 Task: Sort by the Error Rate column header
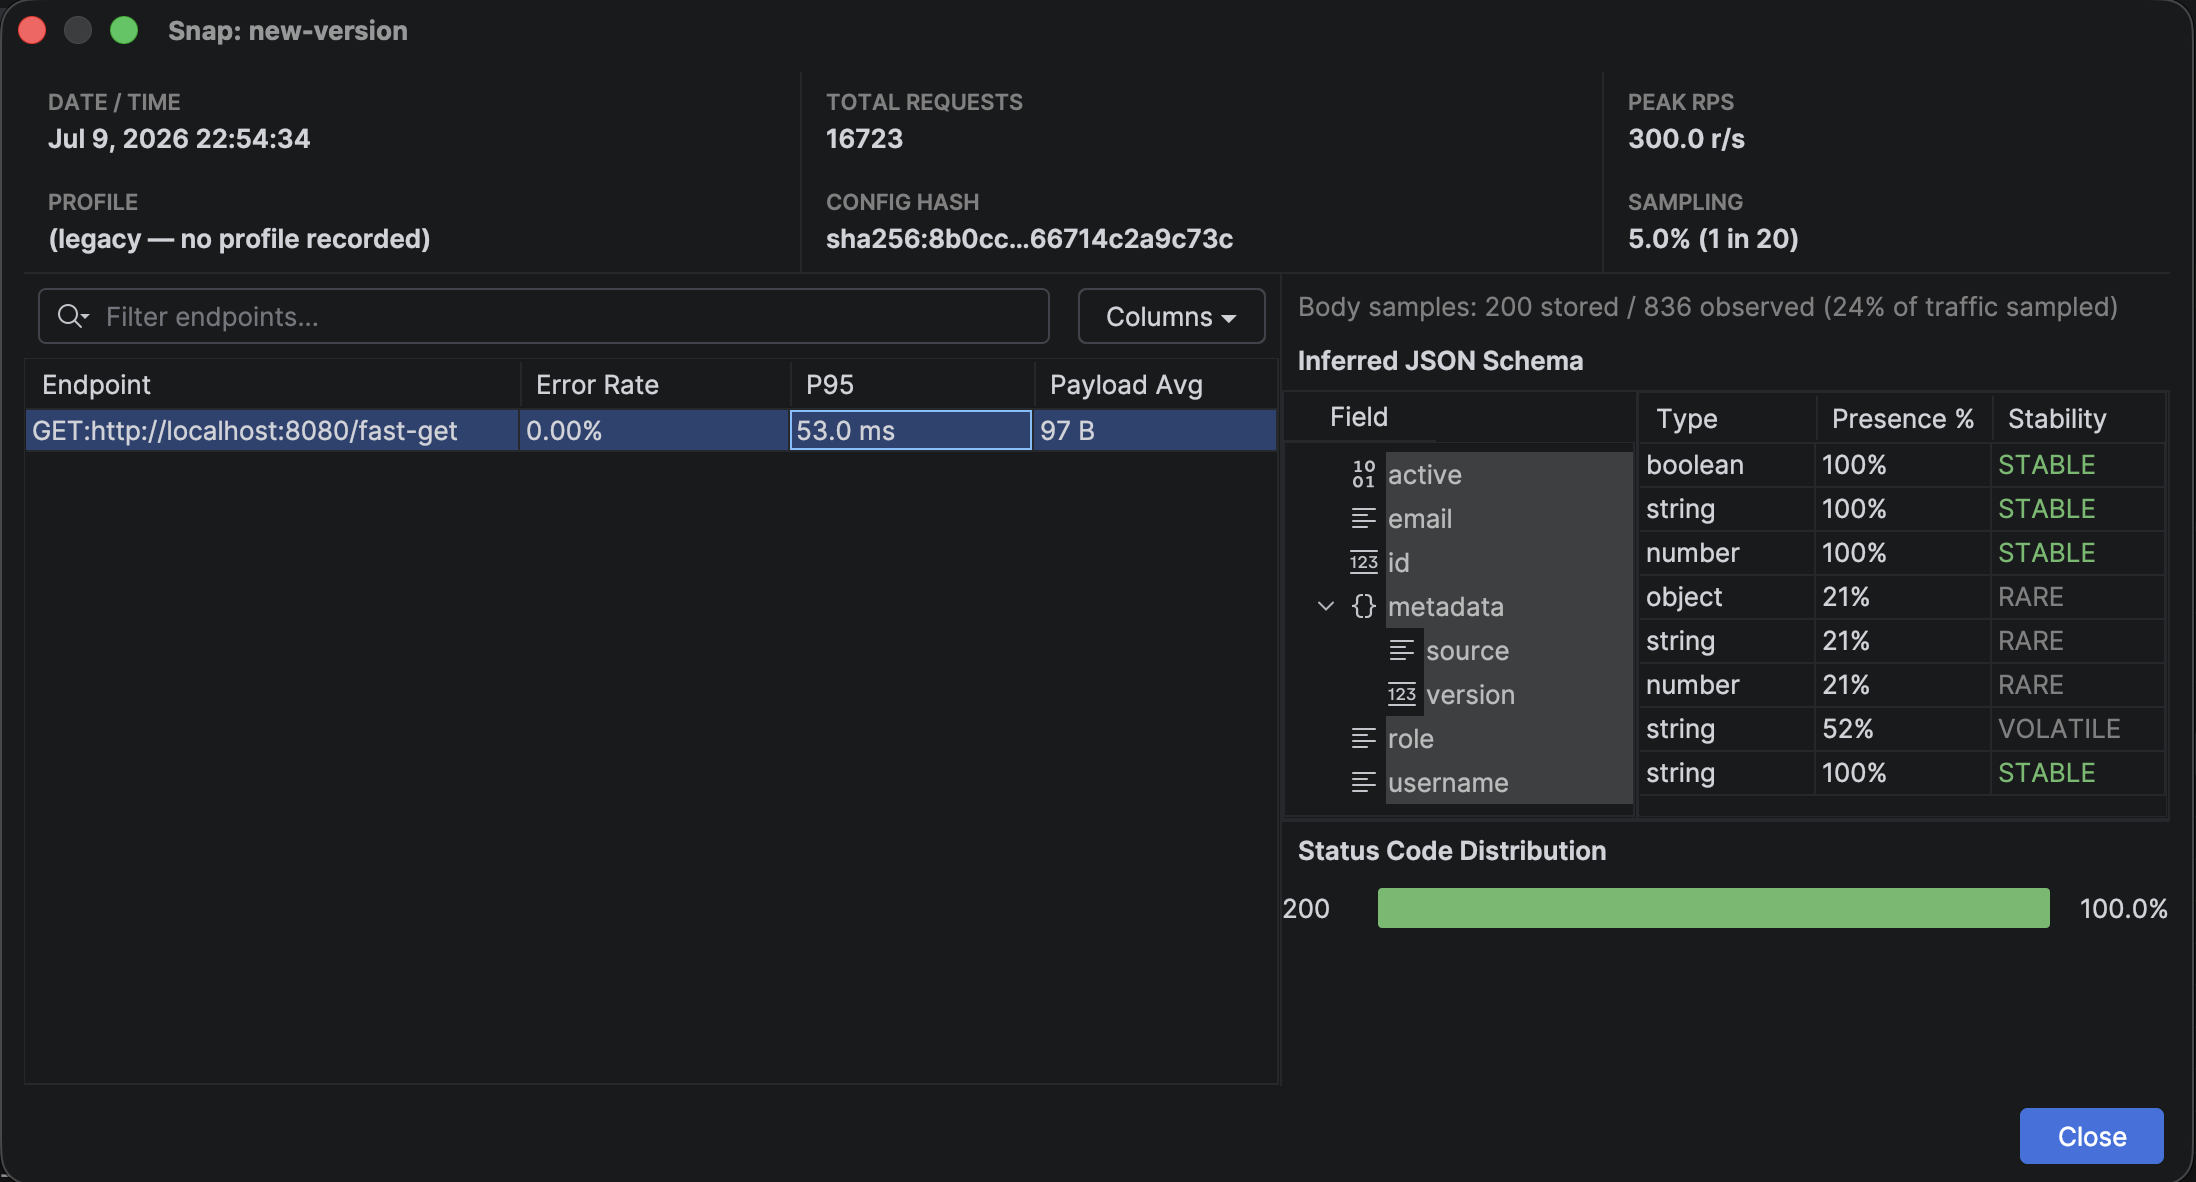(x=655, y=385)
